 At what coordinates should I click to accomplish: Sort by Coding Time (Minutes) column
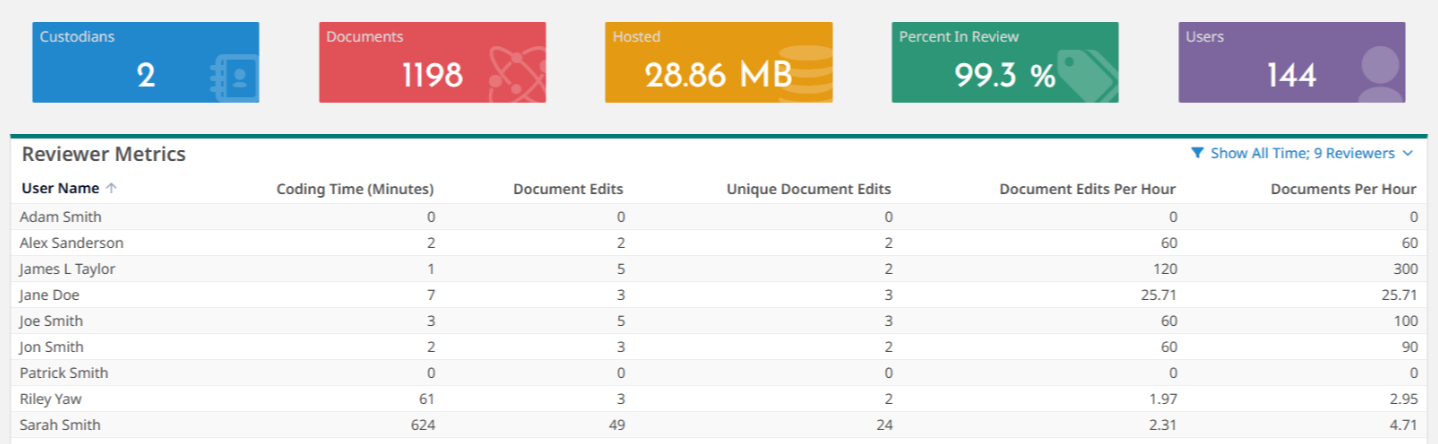click(354, 188)
